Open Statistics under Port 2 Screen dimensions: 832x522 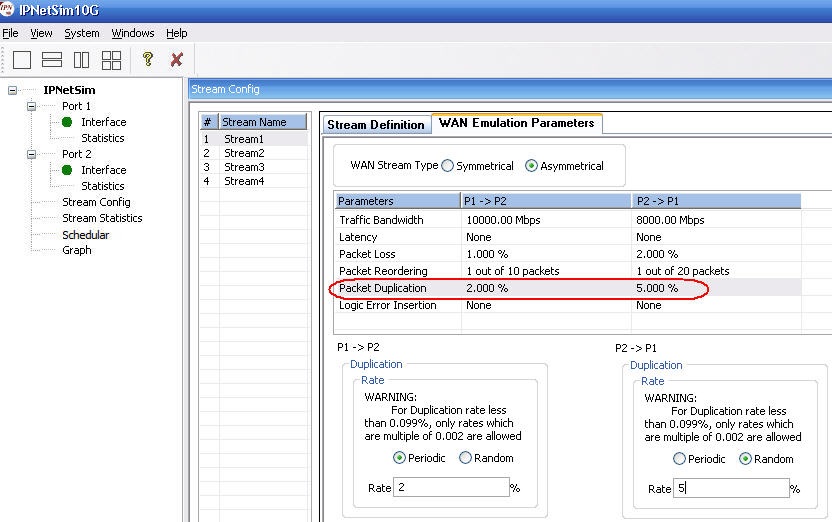pyautogui.click(x=102, y=186)
